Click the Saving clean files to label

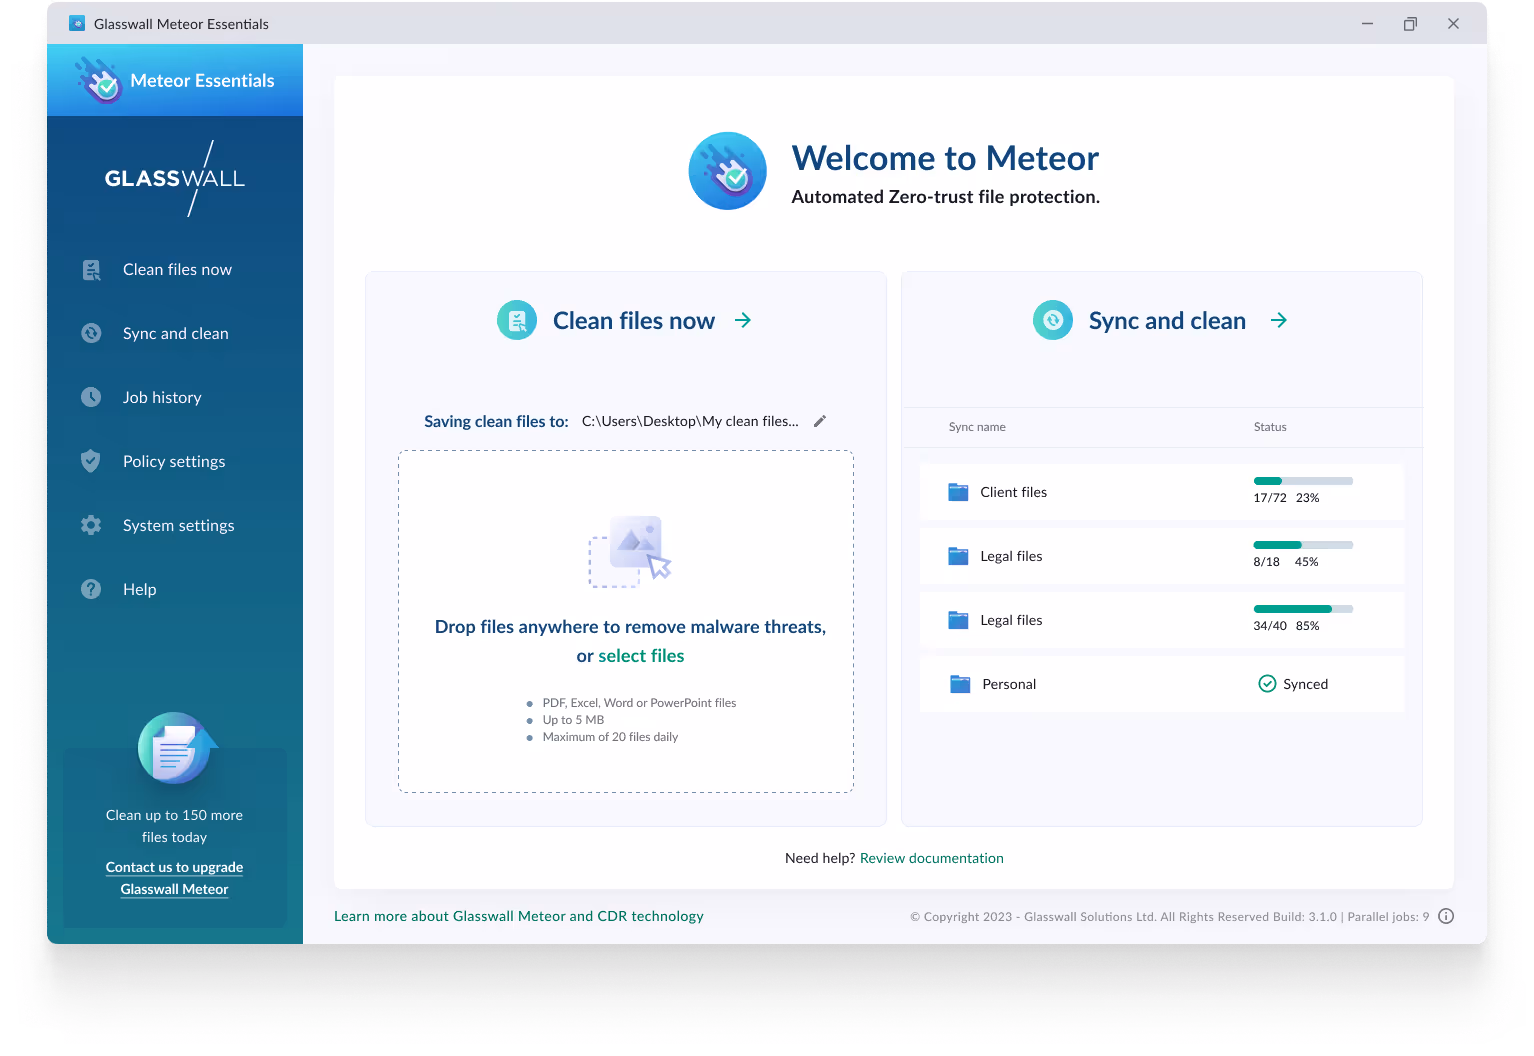(496, 421)
